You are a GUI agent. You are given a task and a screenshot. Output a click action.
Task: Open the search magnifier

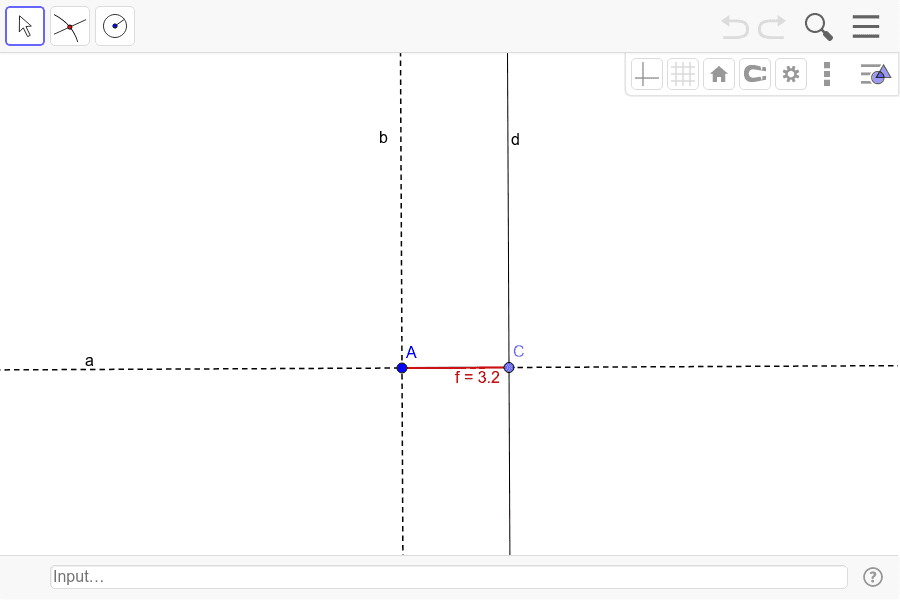(818, 27)
